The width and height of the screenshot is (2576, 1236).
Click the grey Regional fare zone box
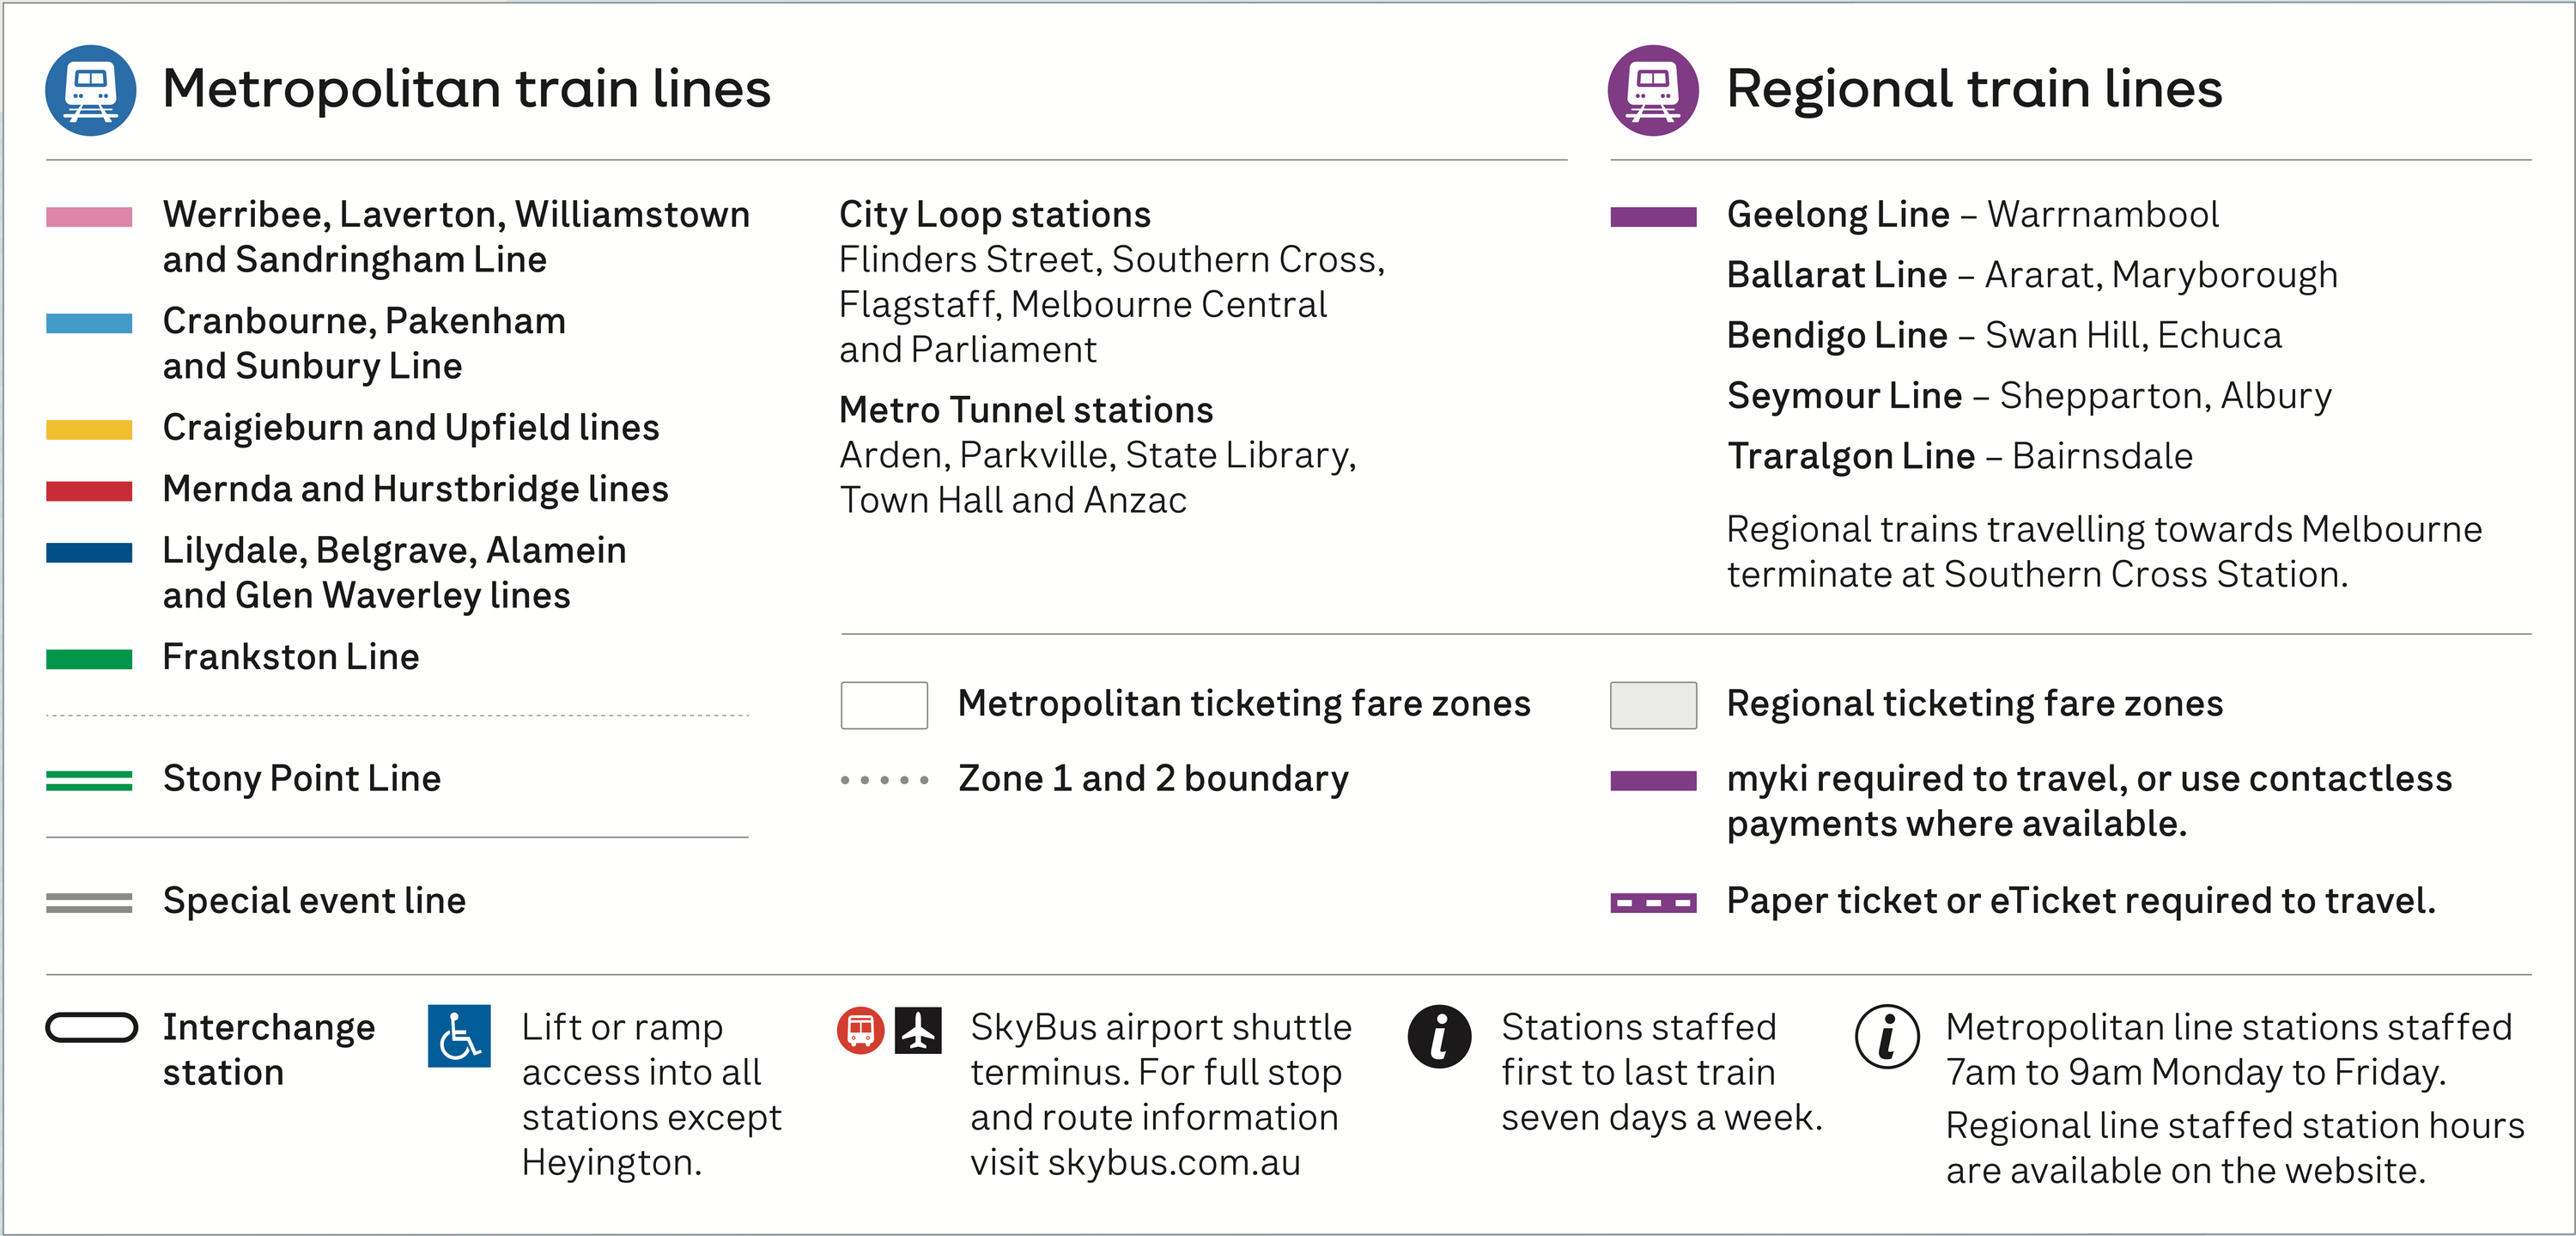[x=1653, y=705]
